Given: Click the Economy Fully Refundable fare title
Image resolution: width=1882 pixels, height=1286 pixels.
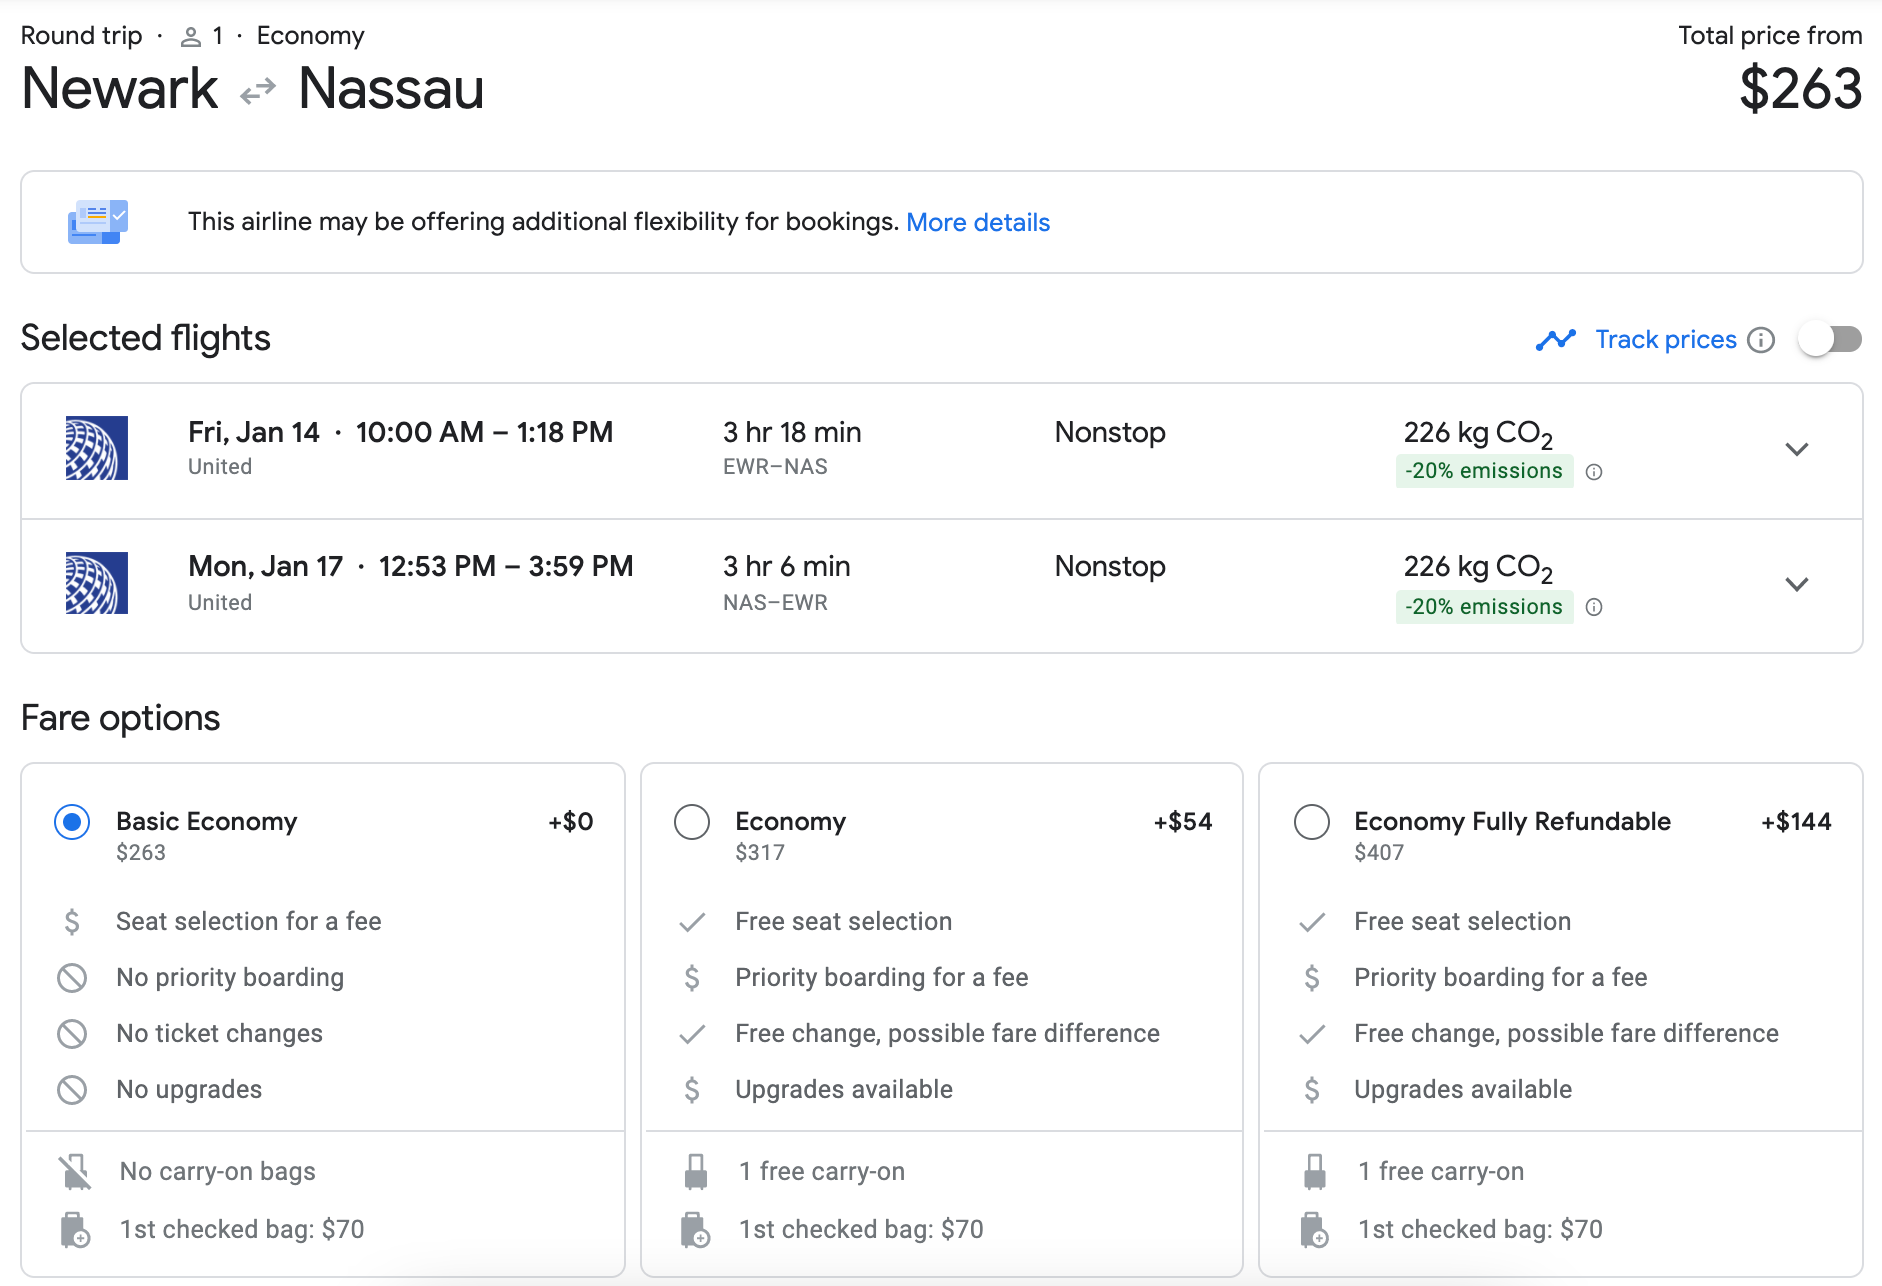Looking at the screenshot, I should point(1511,821).
